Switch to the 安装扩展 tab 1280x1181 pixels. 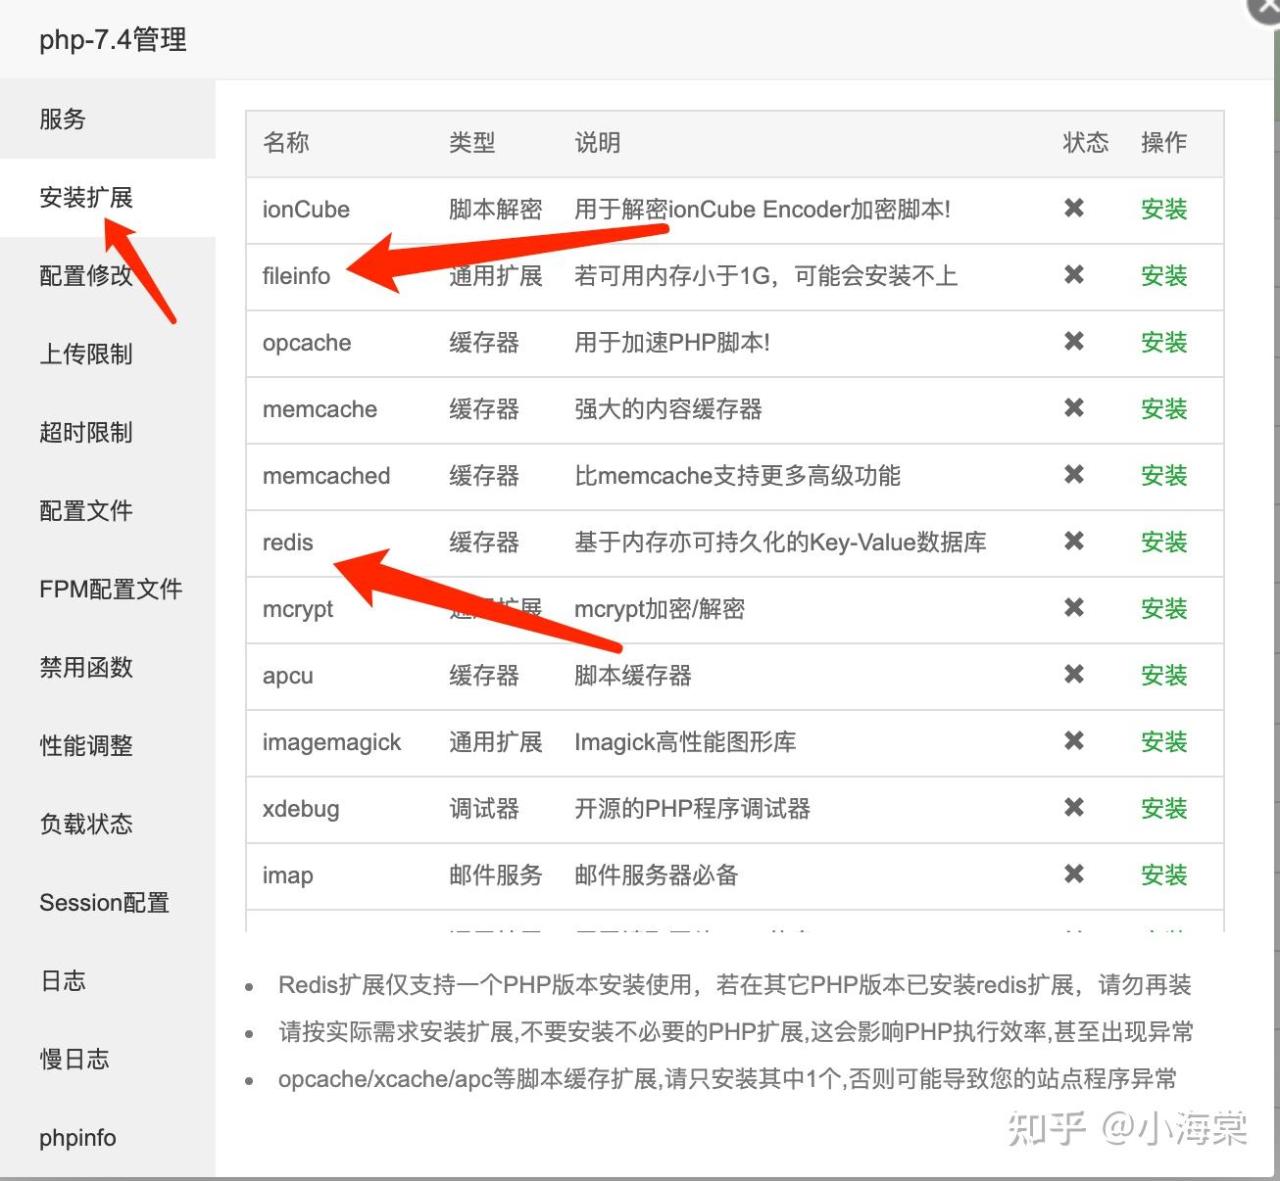(86, 197)
